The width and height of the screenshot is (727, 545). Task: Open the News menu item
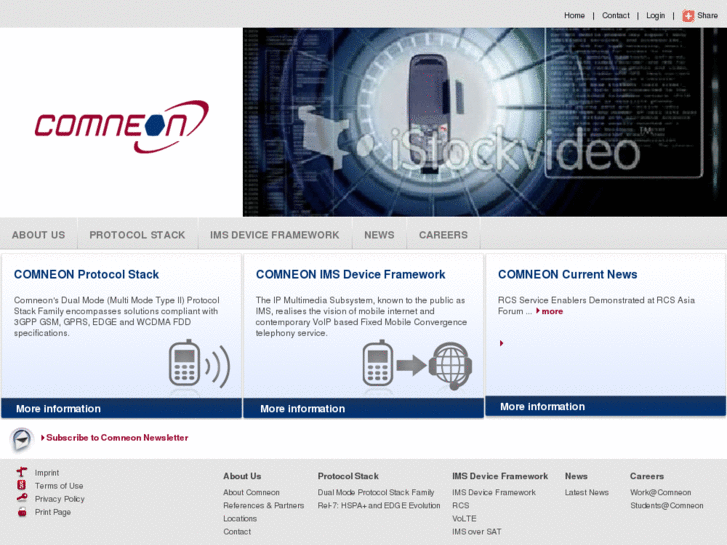pyautogui.click(x=379, y=235)
